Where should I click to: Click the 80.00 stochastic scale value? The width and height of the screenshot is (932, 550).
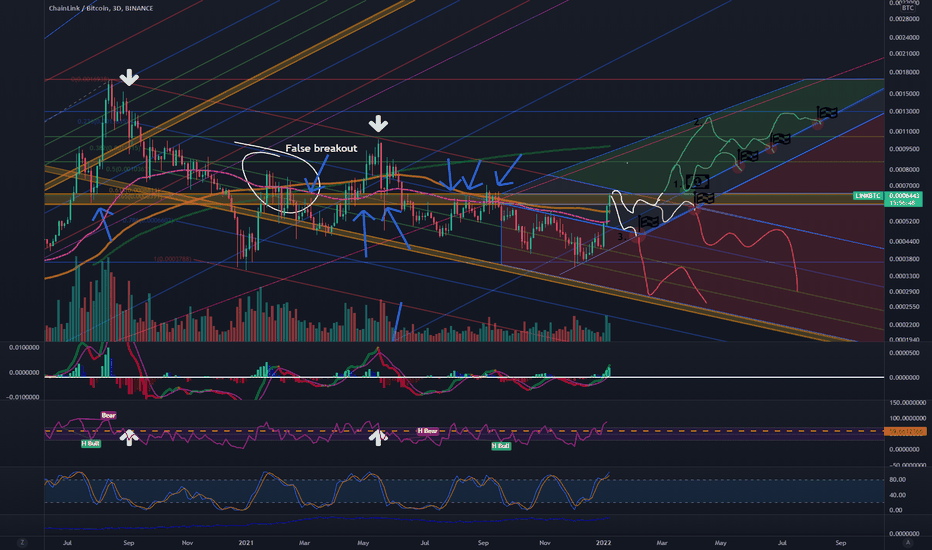coord(898,479)
